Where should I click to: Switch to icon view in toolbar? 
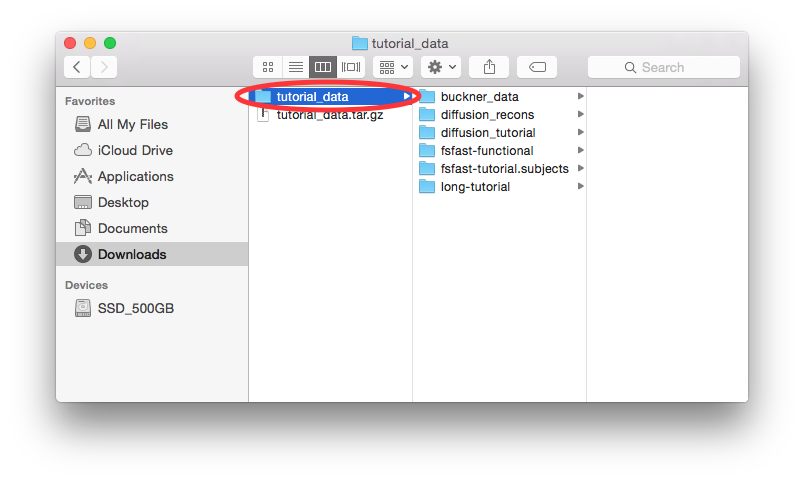coord(268,67)
